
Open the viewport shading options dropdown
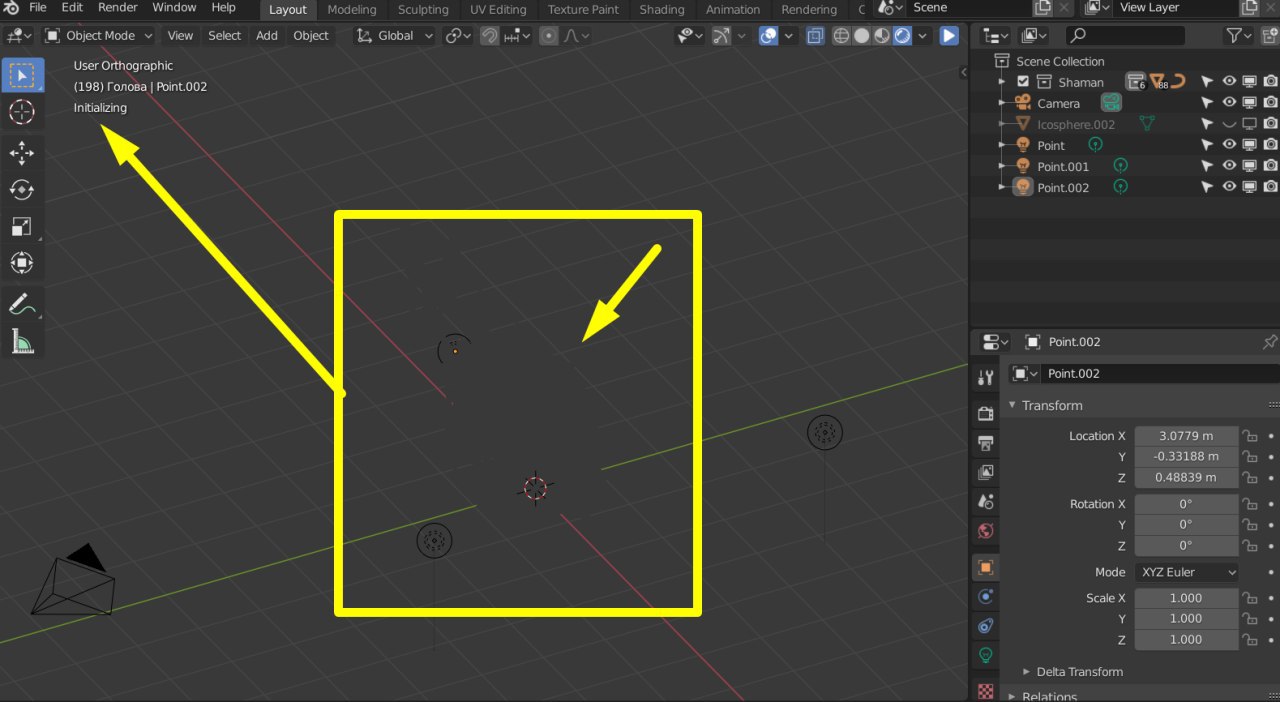pyautogui.click(x=921, y=36)
